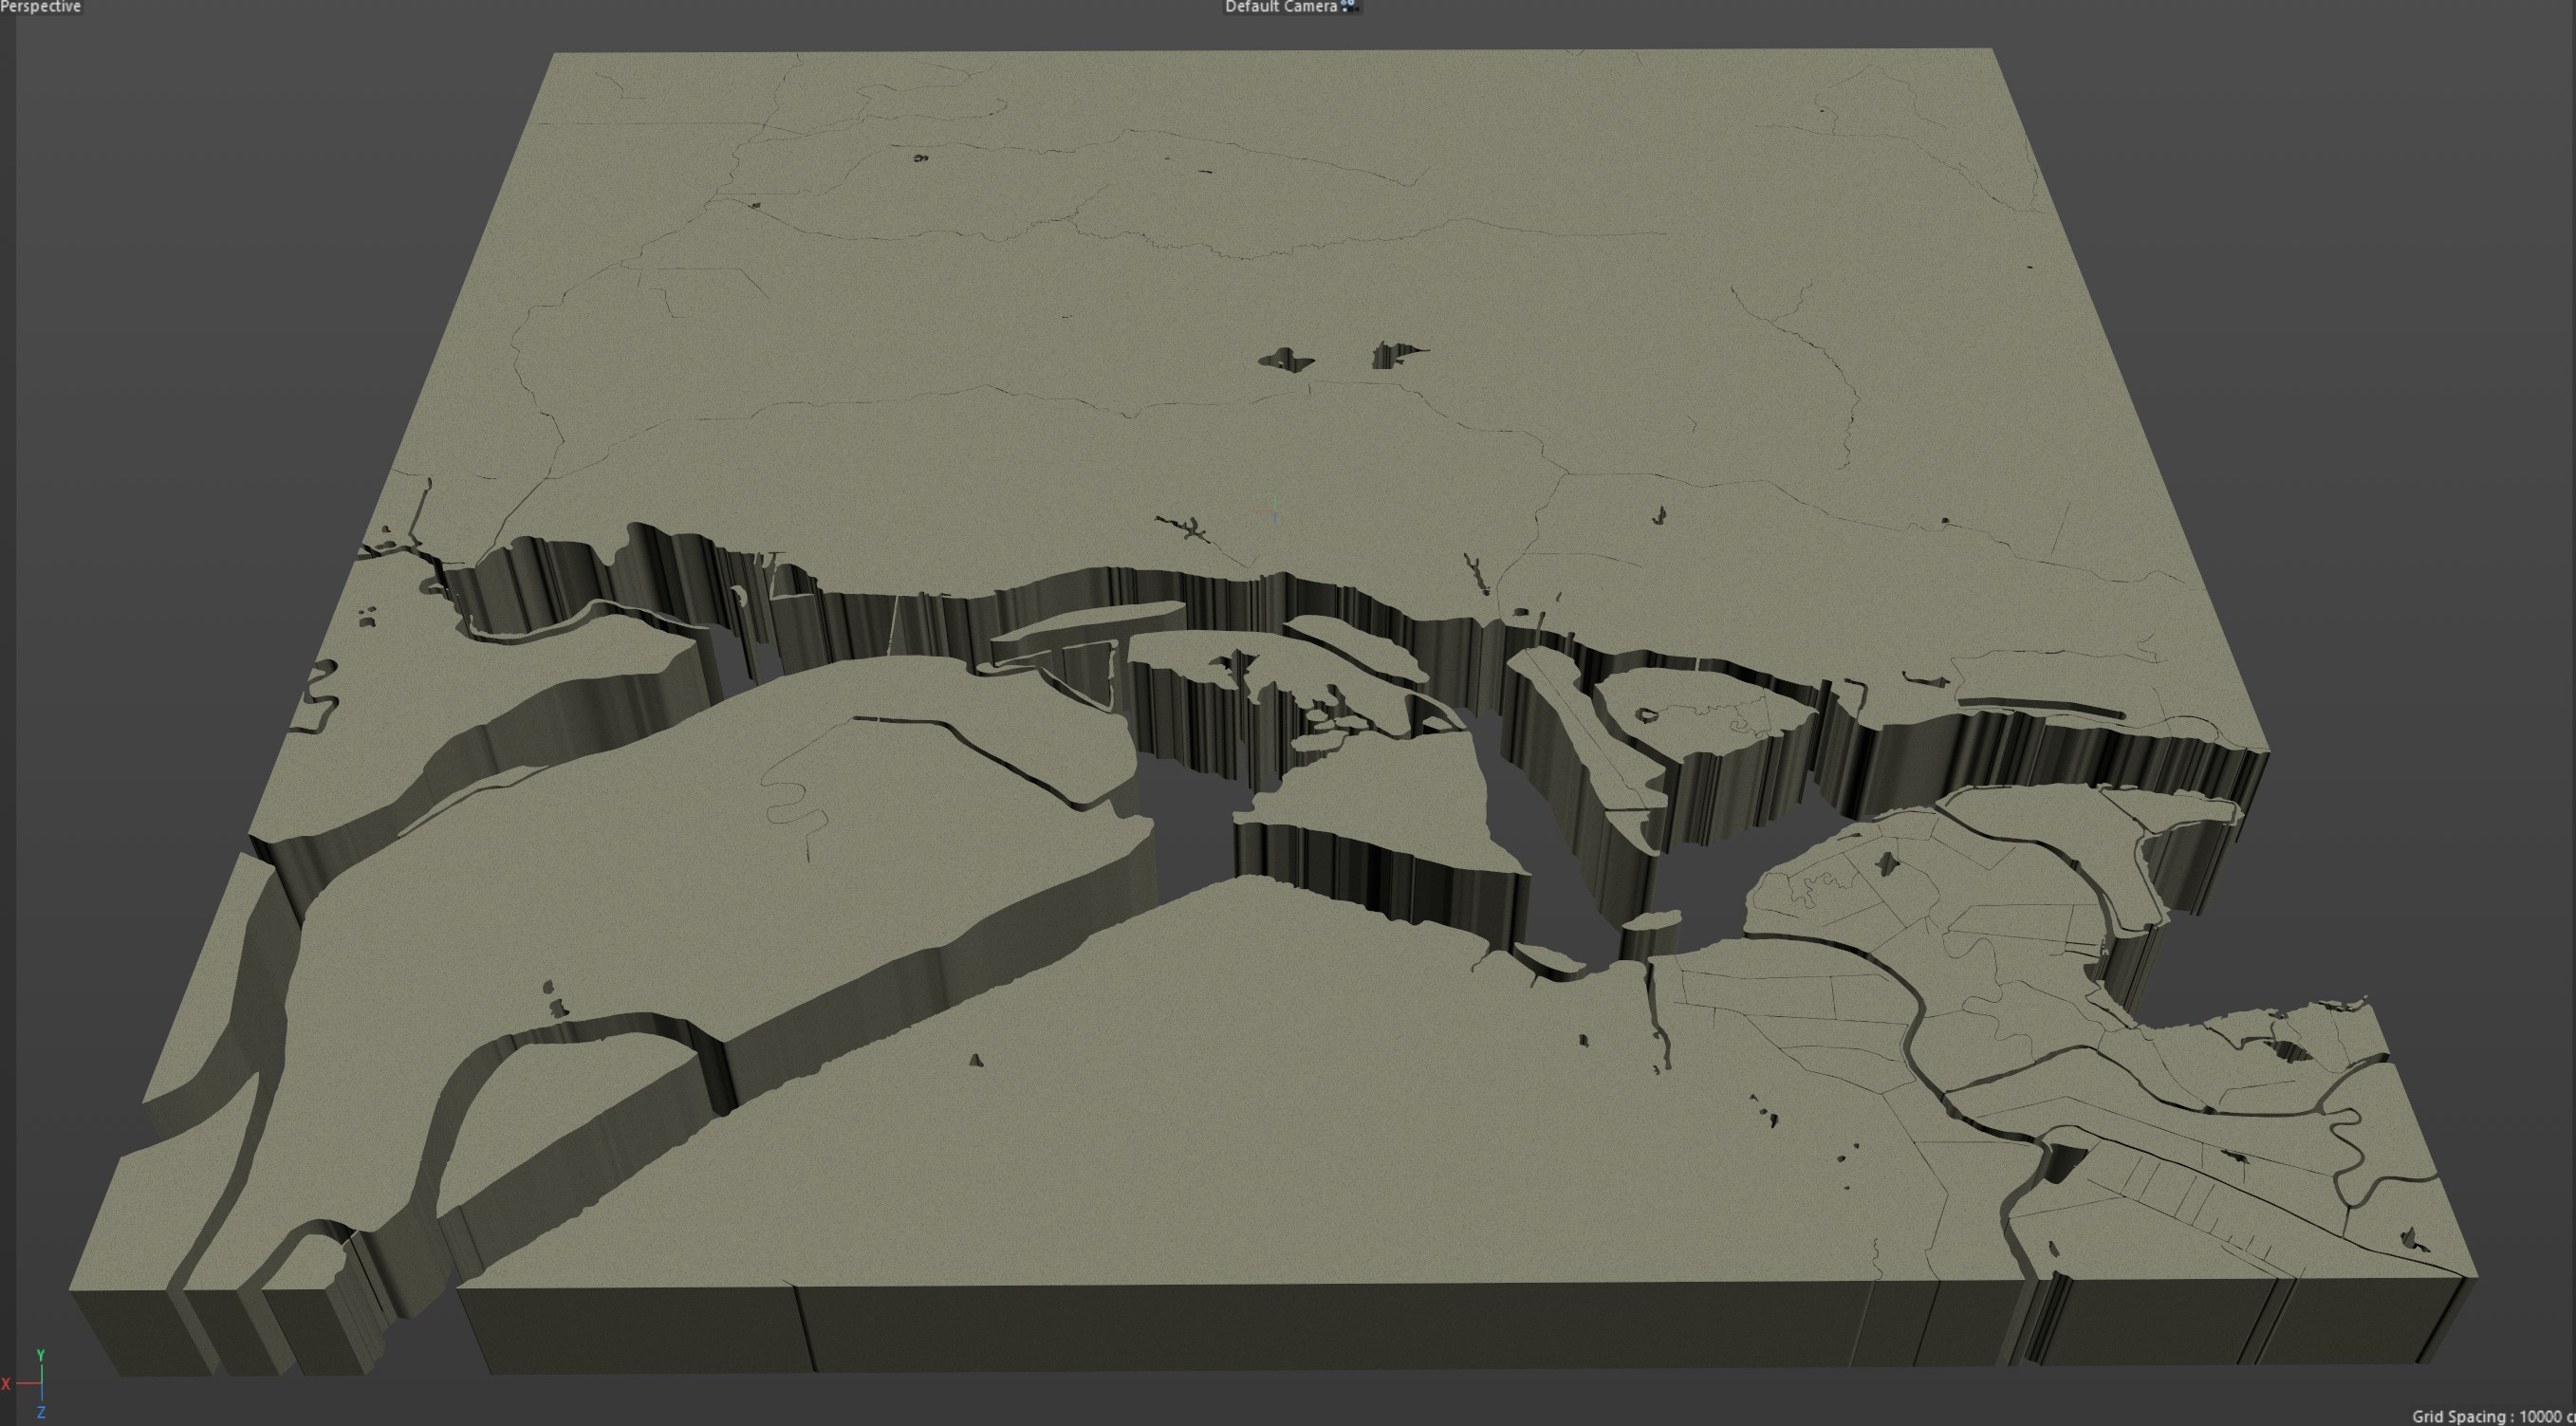
Task: Click the red X axis label
Action: [x=6, y=1384]
